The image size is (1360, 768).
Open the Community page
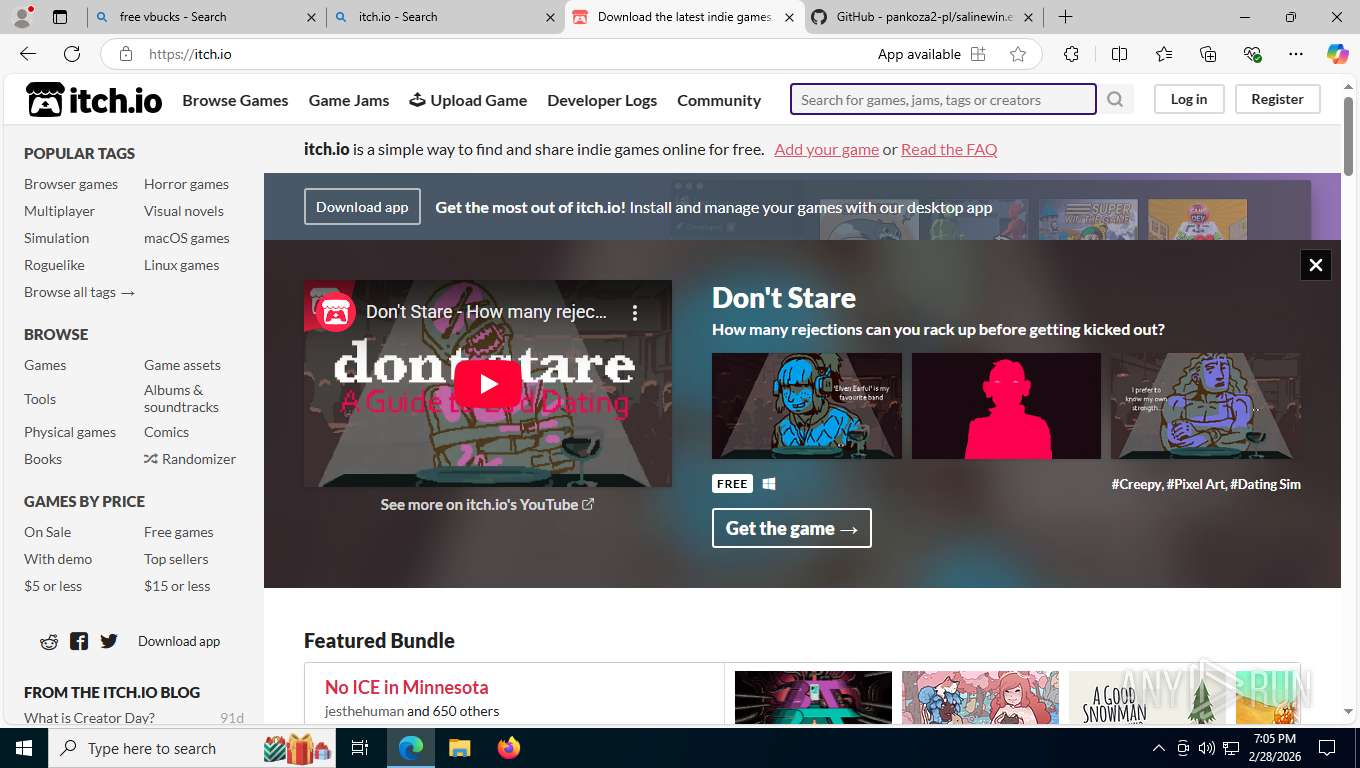point(719,100)
